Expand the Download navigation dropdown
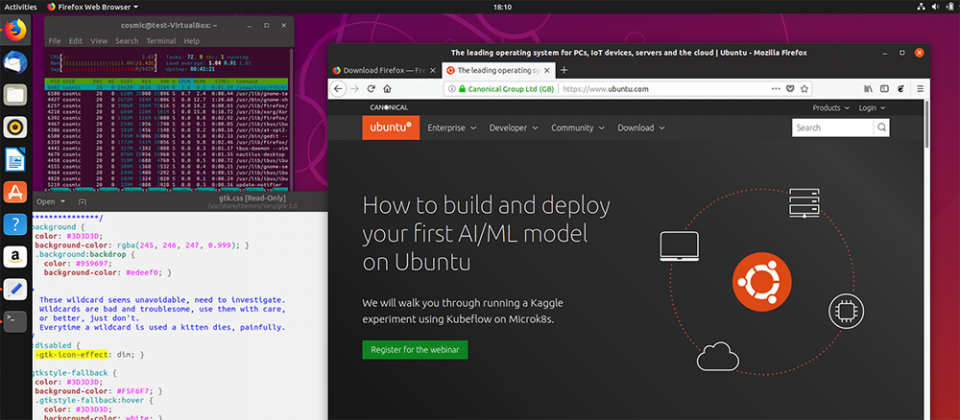960x420 pixels. coord(641,128)
